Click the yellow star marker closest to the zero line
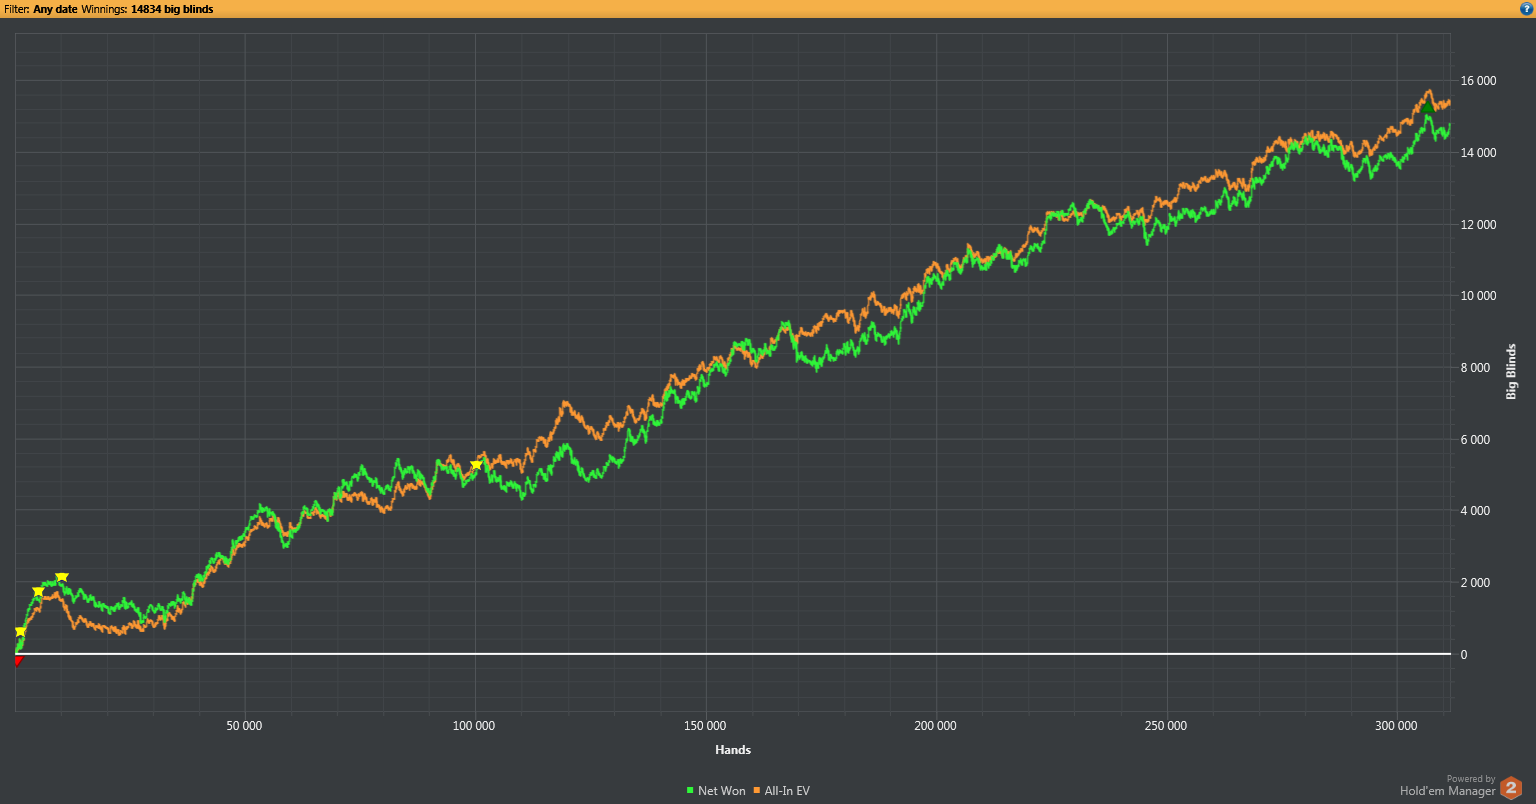1536x804 pixels. click(x=20, y=631)
